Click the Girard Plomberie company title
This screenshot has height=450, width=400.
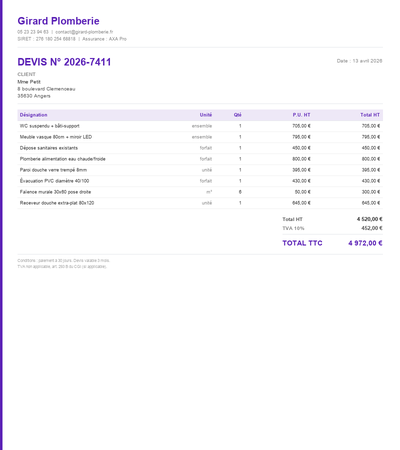pos(58,21)
